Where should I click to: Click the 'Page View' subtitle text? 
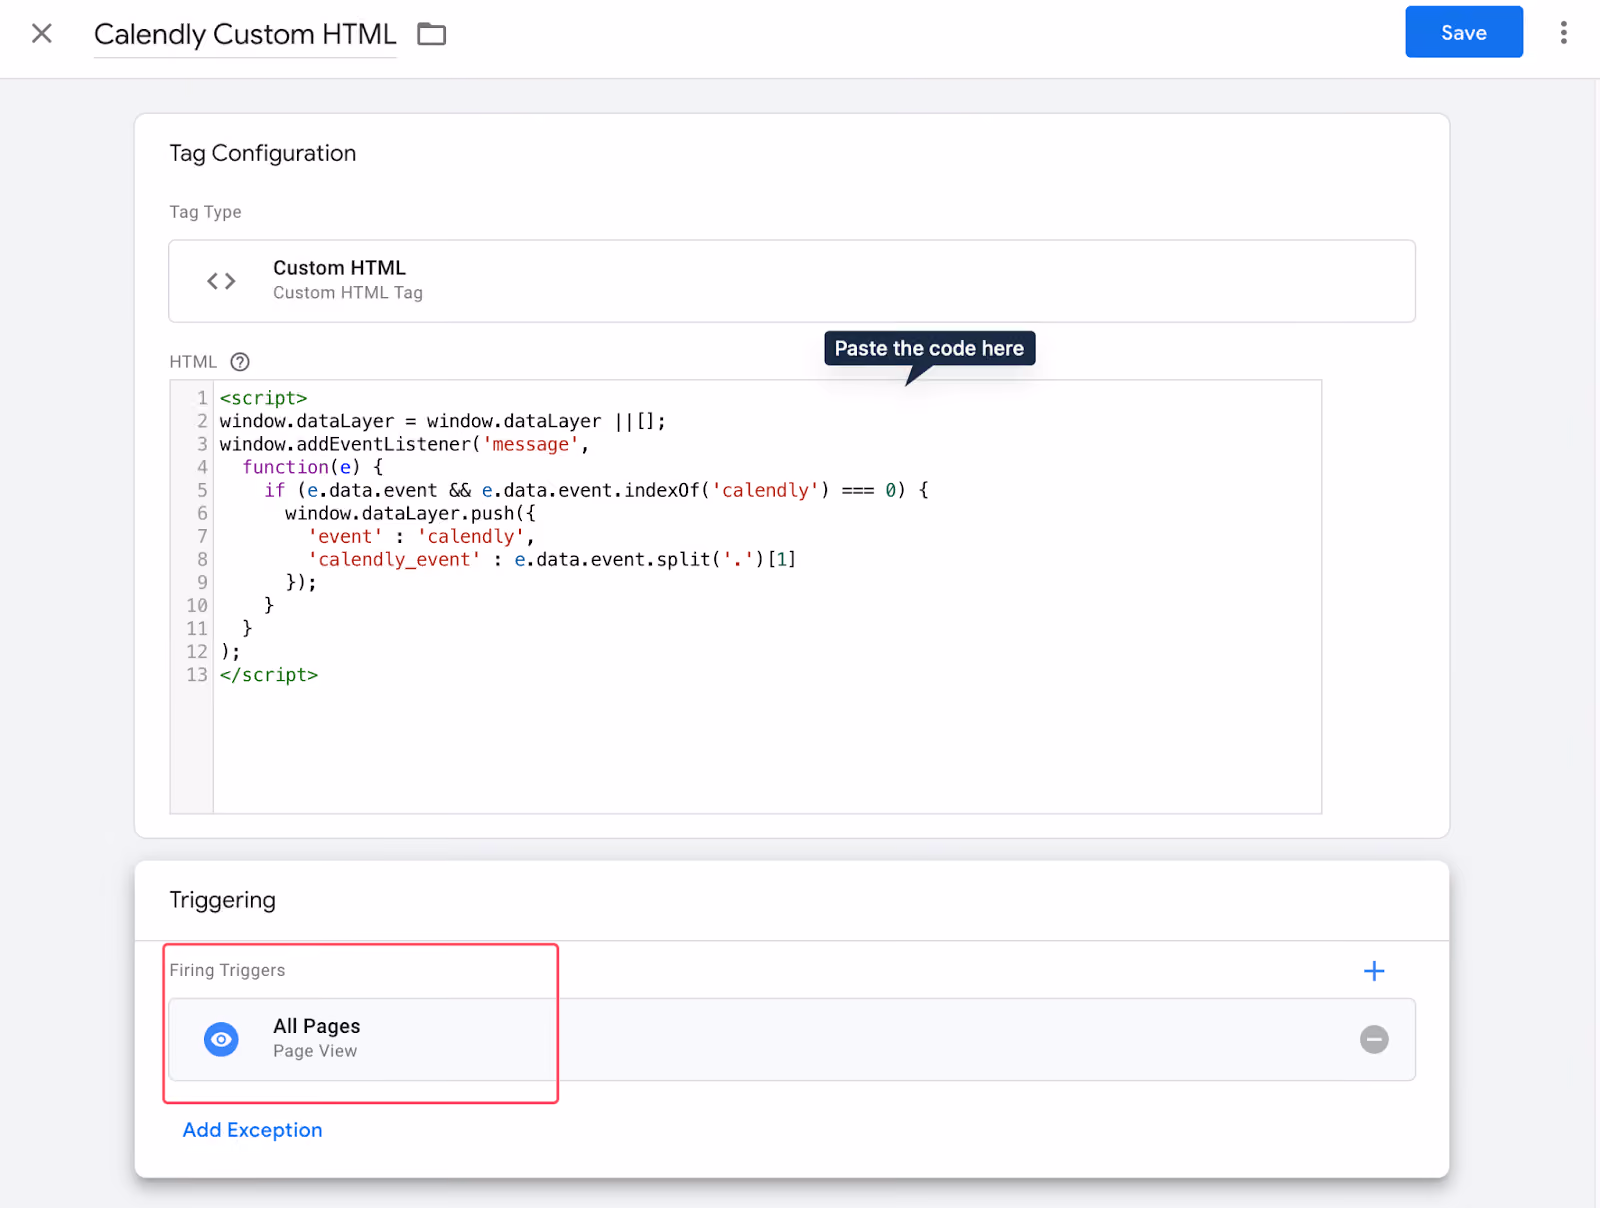[315, 1051]
